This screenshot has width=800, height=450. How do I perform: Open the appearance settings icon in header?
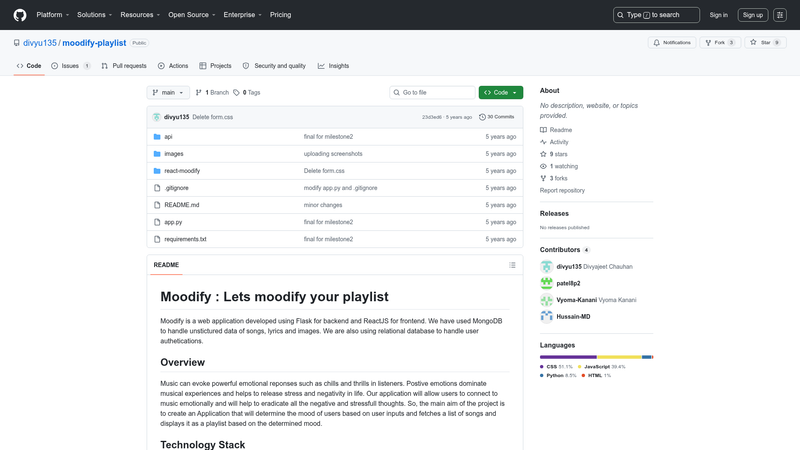coord(780,15)
